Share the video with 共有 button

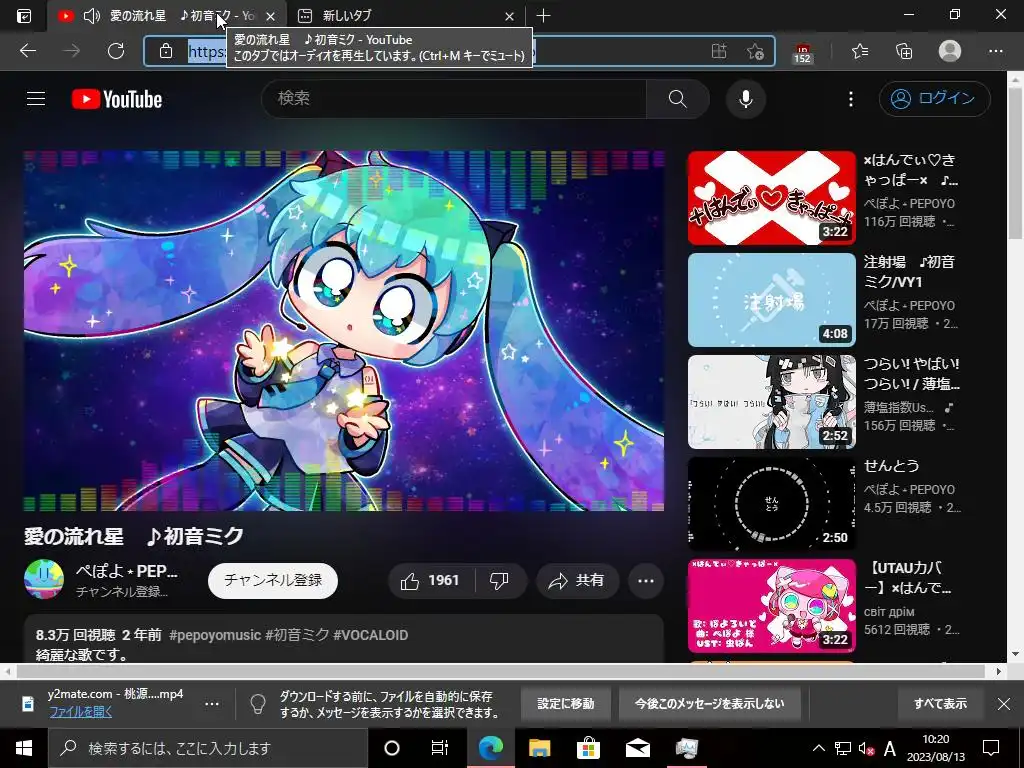point(577,581)
